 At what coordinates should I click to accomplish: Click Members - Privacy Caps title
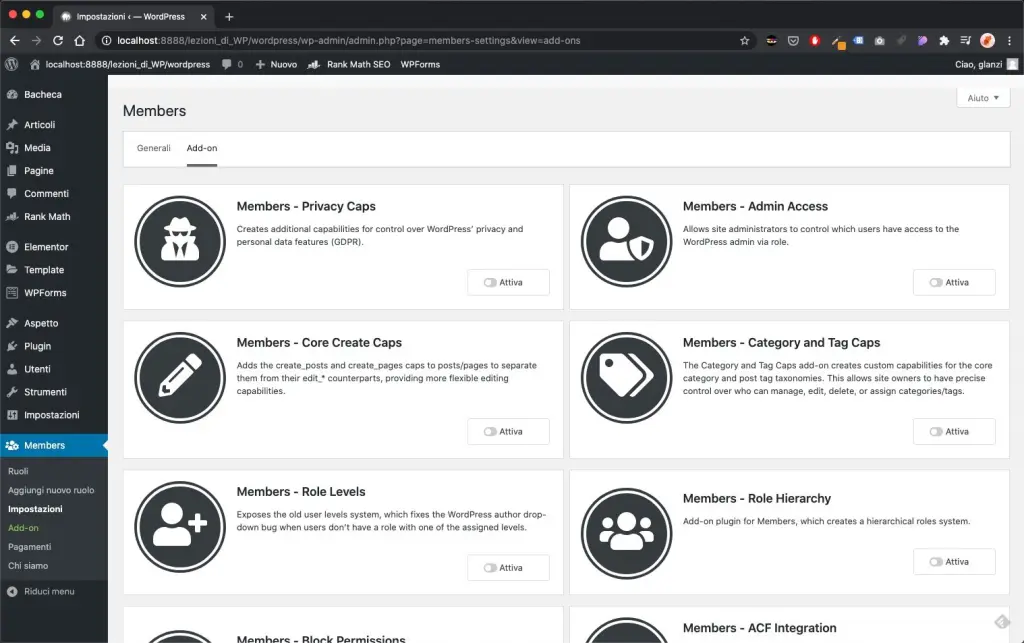click(x=306, y=206)
